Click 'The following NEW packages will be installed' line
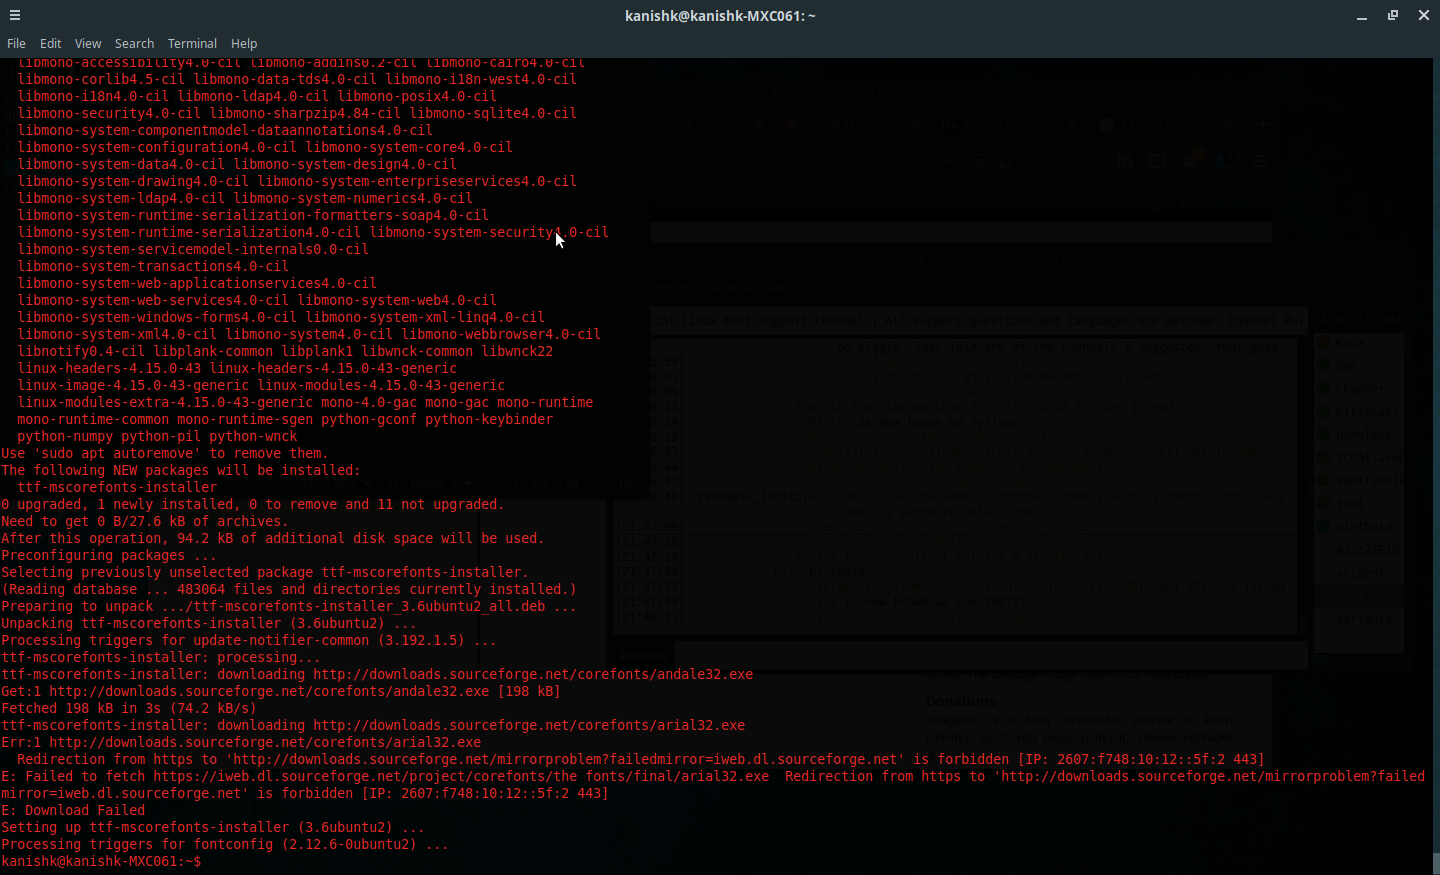This screenshot has width=1440, height=875. pyautogui.click(x=181, y=470)
